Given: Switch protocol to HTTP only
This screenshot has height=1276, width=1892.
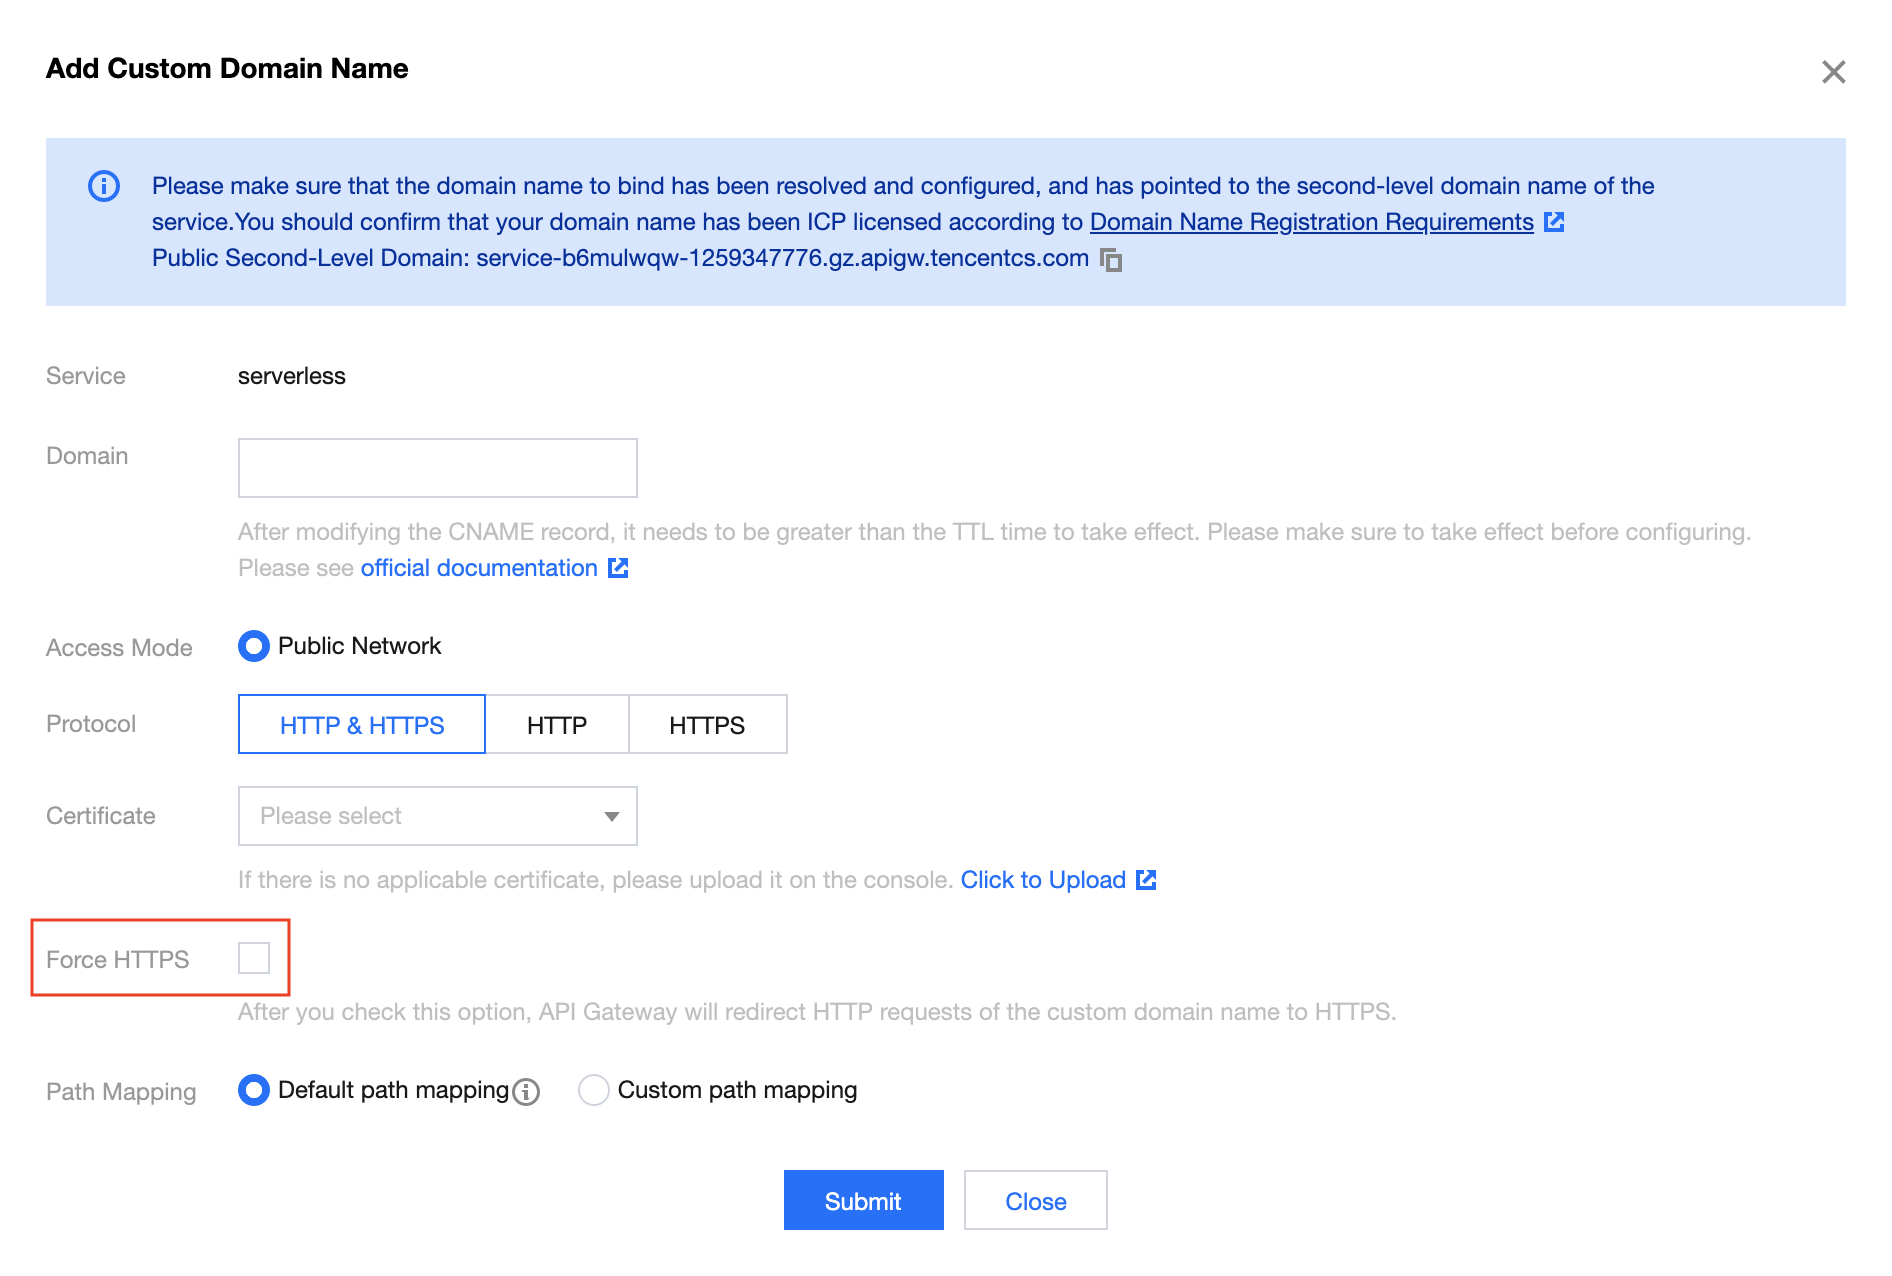Looking at the screenshot, I should coord(557,725).
